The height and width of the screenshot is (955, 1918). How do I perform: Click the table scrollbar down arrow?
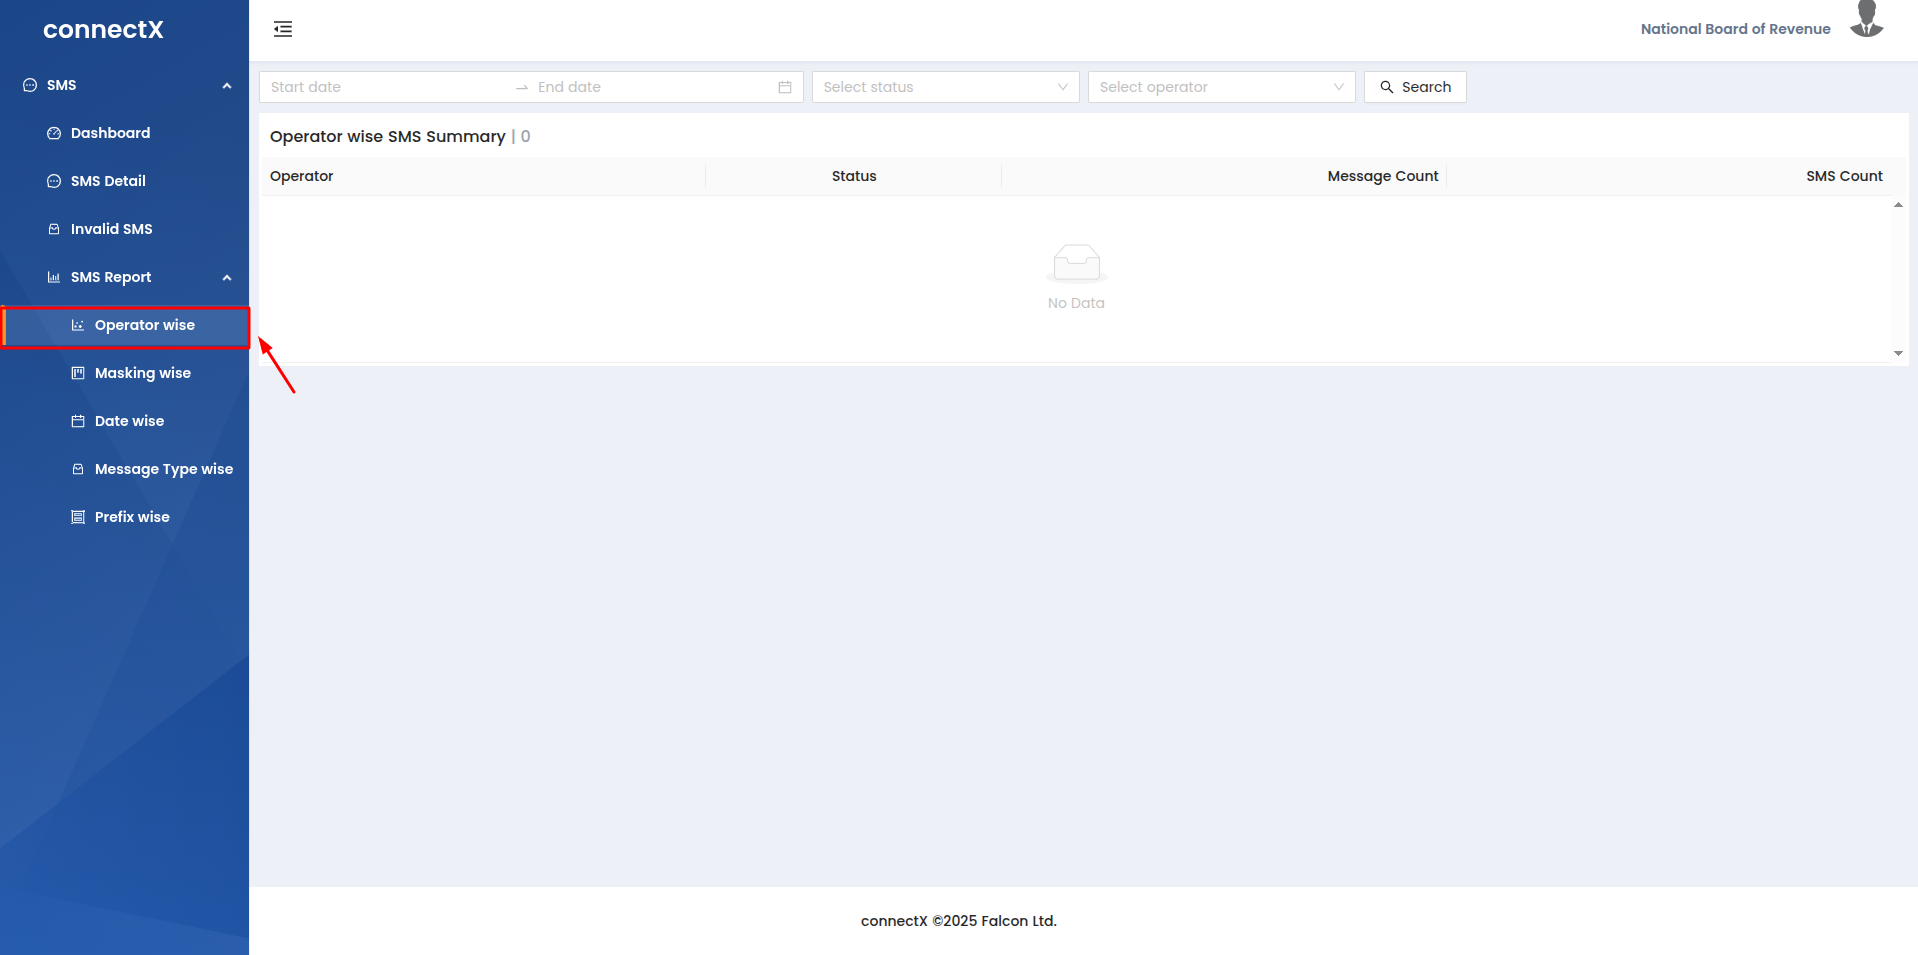[x=1898, y=353]
